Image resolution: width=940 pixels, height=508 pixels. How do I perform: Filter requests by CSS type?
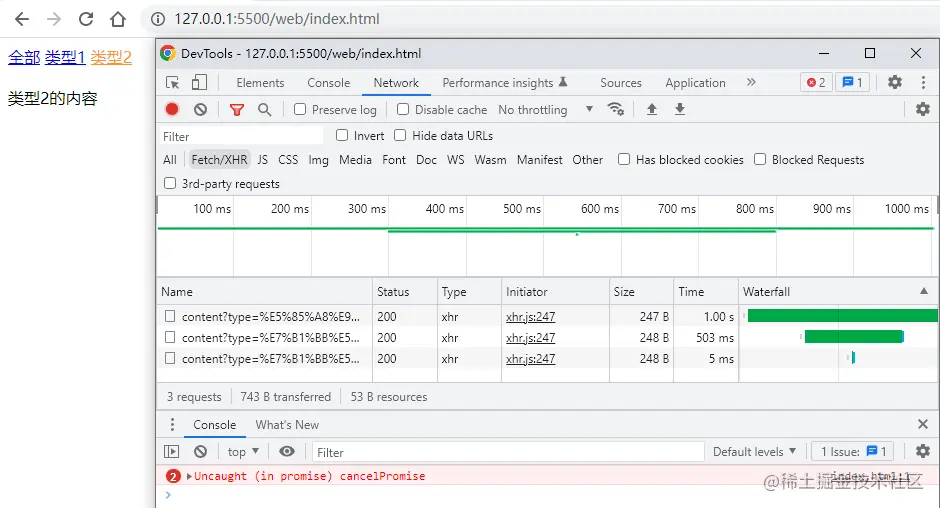point(288,160)
